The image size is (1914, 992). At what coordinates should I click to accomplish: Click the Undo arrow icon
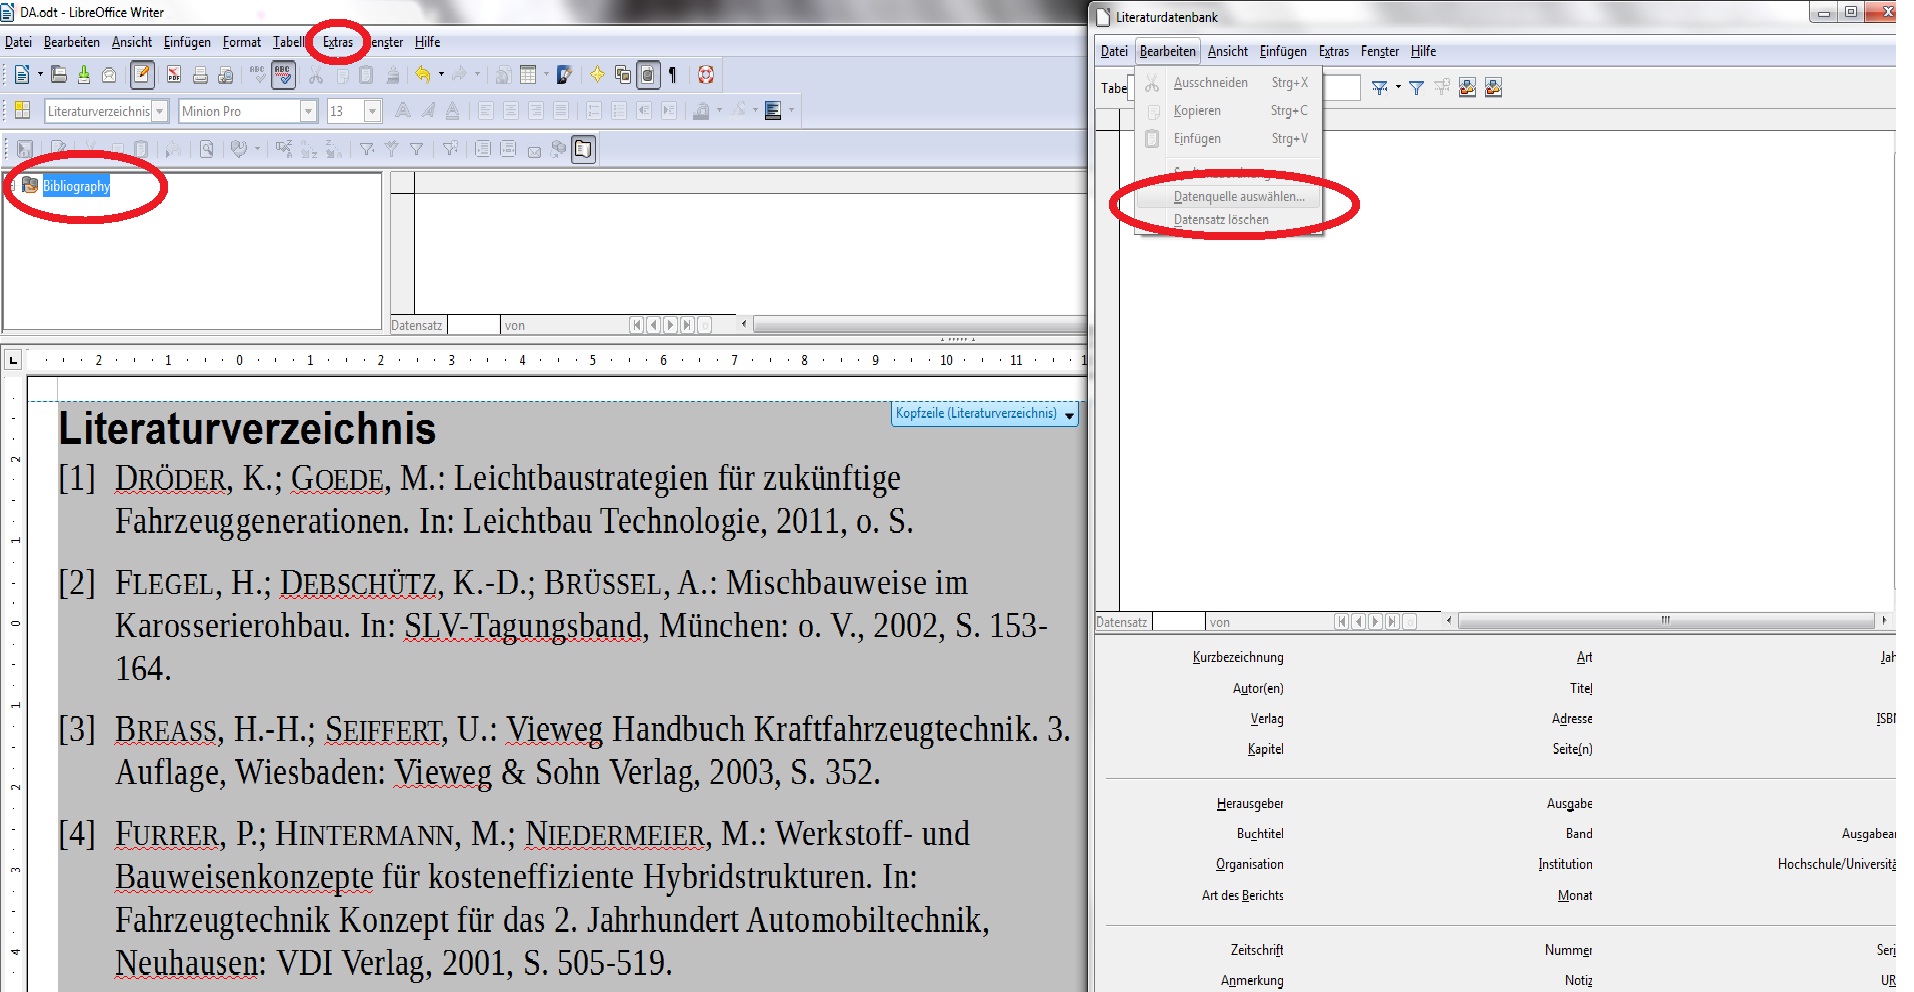tap(423, 75)
